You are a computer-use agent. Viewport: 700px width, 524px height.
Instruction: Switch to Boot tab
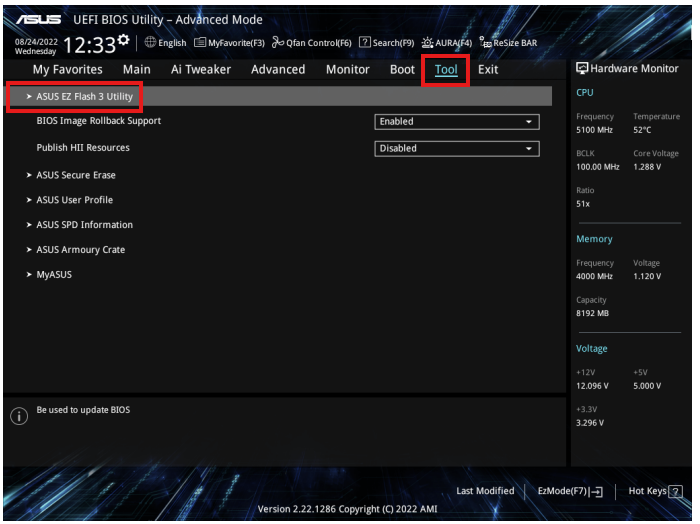[402, 70]
